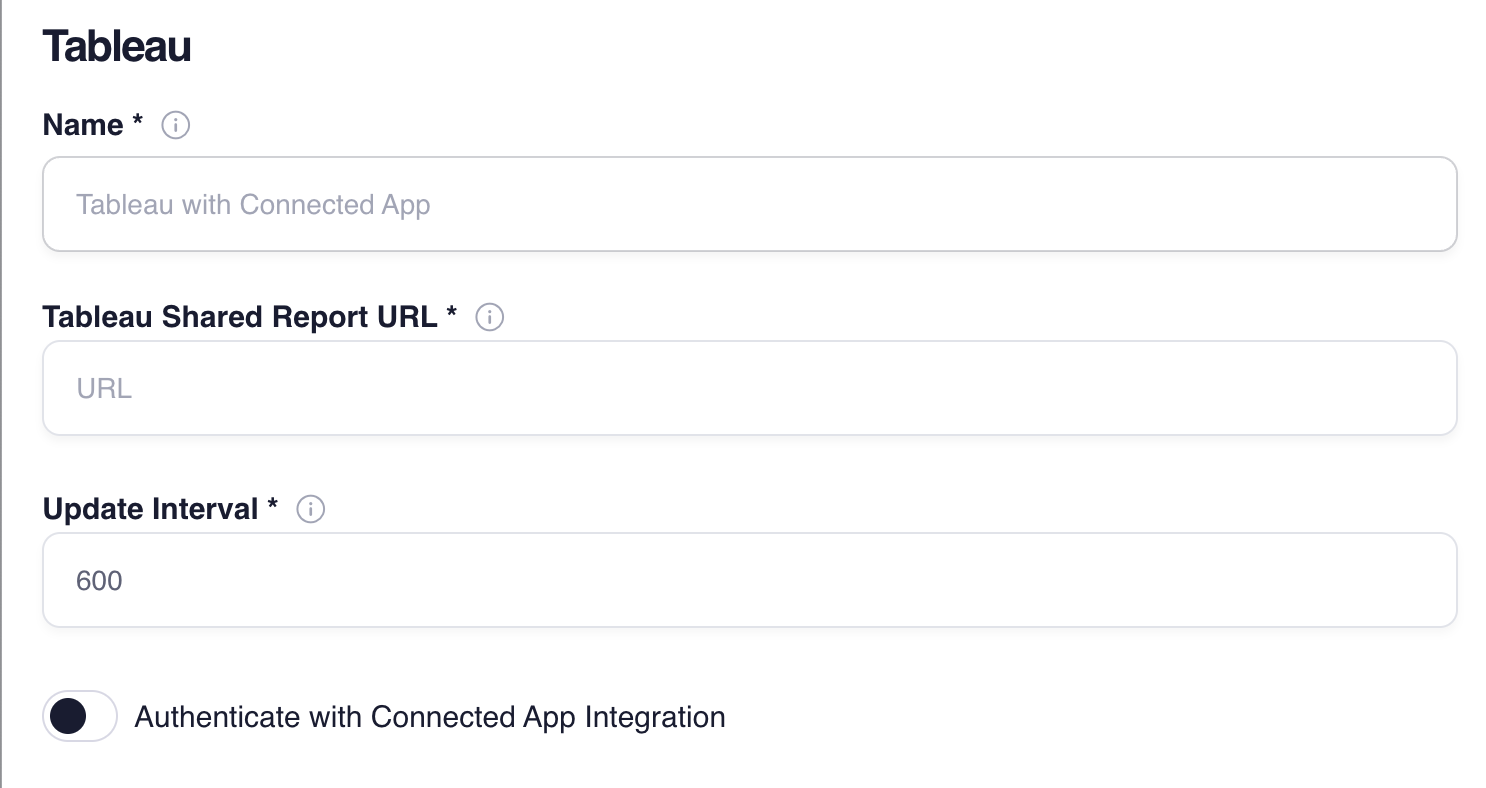
Task: Click the vertical panel border on left edge
Action: 2,394
